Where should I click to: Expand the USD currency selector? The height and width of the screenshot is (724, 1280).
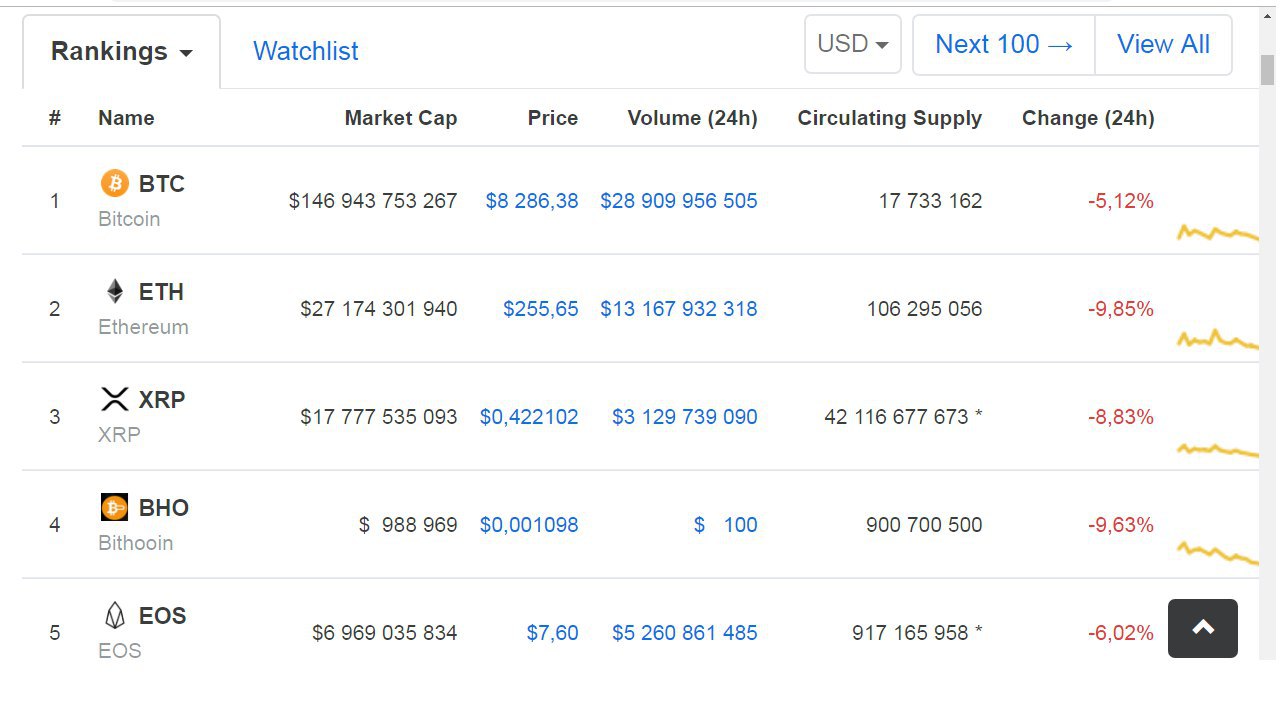point(852,44)
